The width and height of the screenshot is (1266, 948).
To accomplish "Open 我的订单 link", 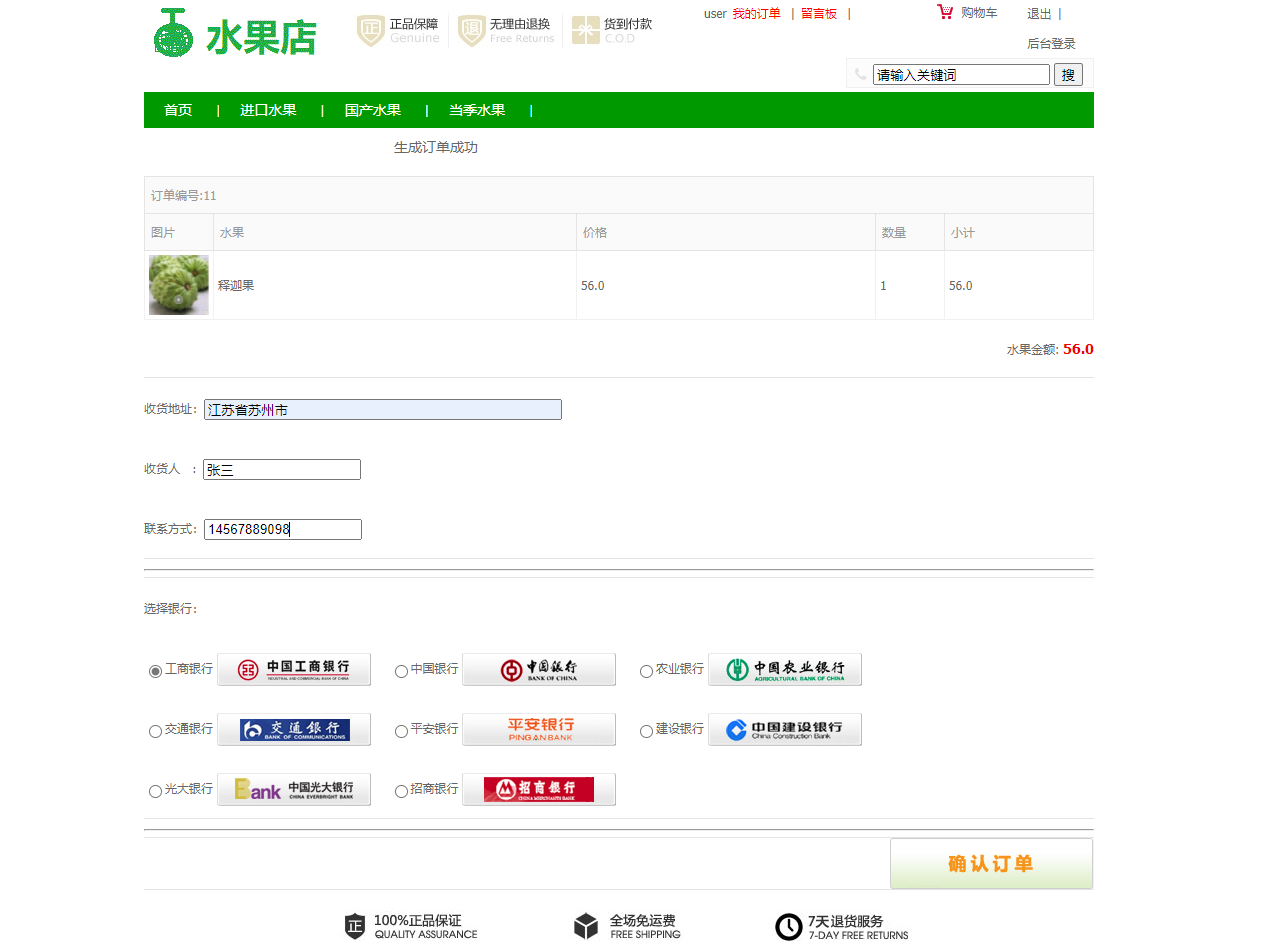I will click(756, 14).
